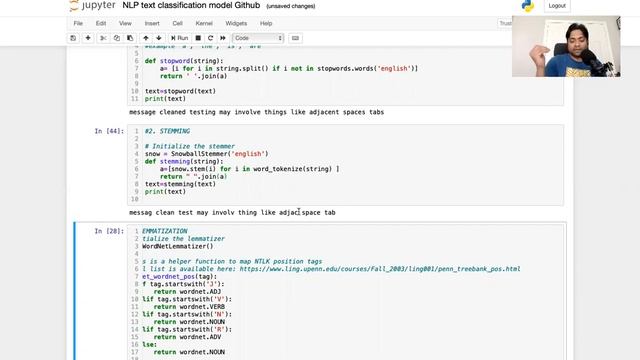Image resolution: width=640 pixels, height=360 pixels.
Task: Click inside the STEMMING code cell
Action: (345, 165)
